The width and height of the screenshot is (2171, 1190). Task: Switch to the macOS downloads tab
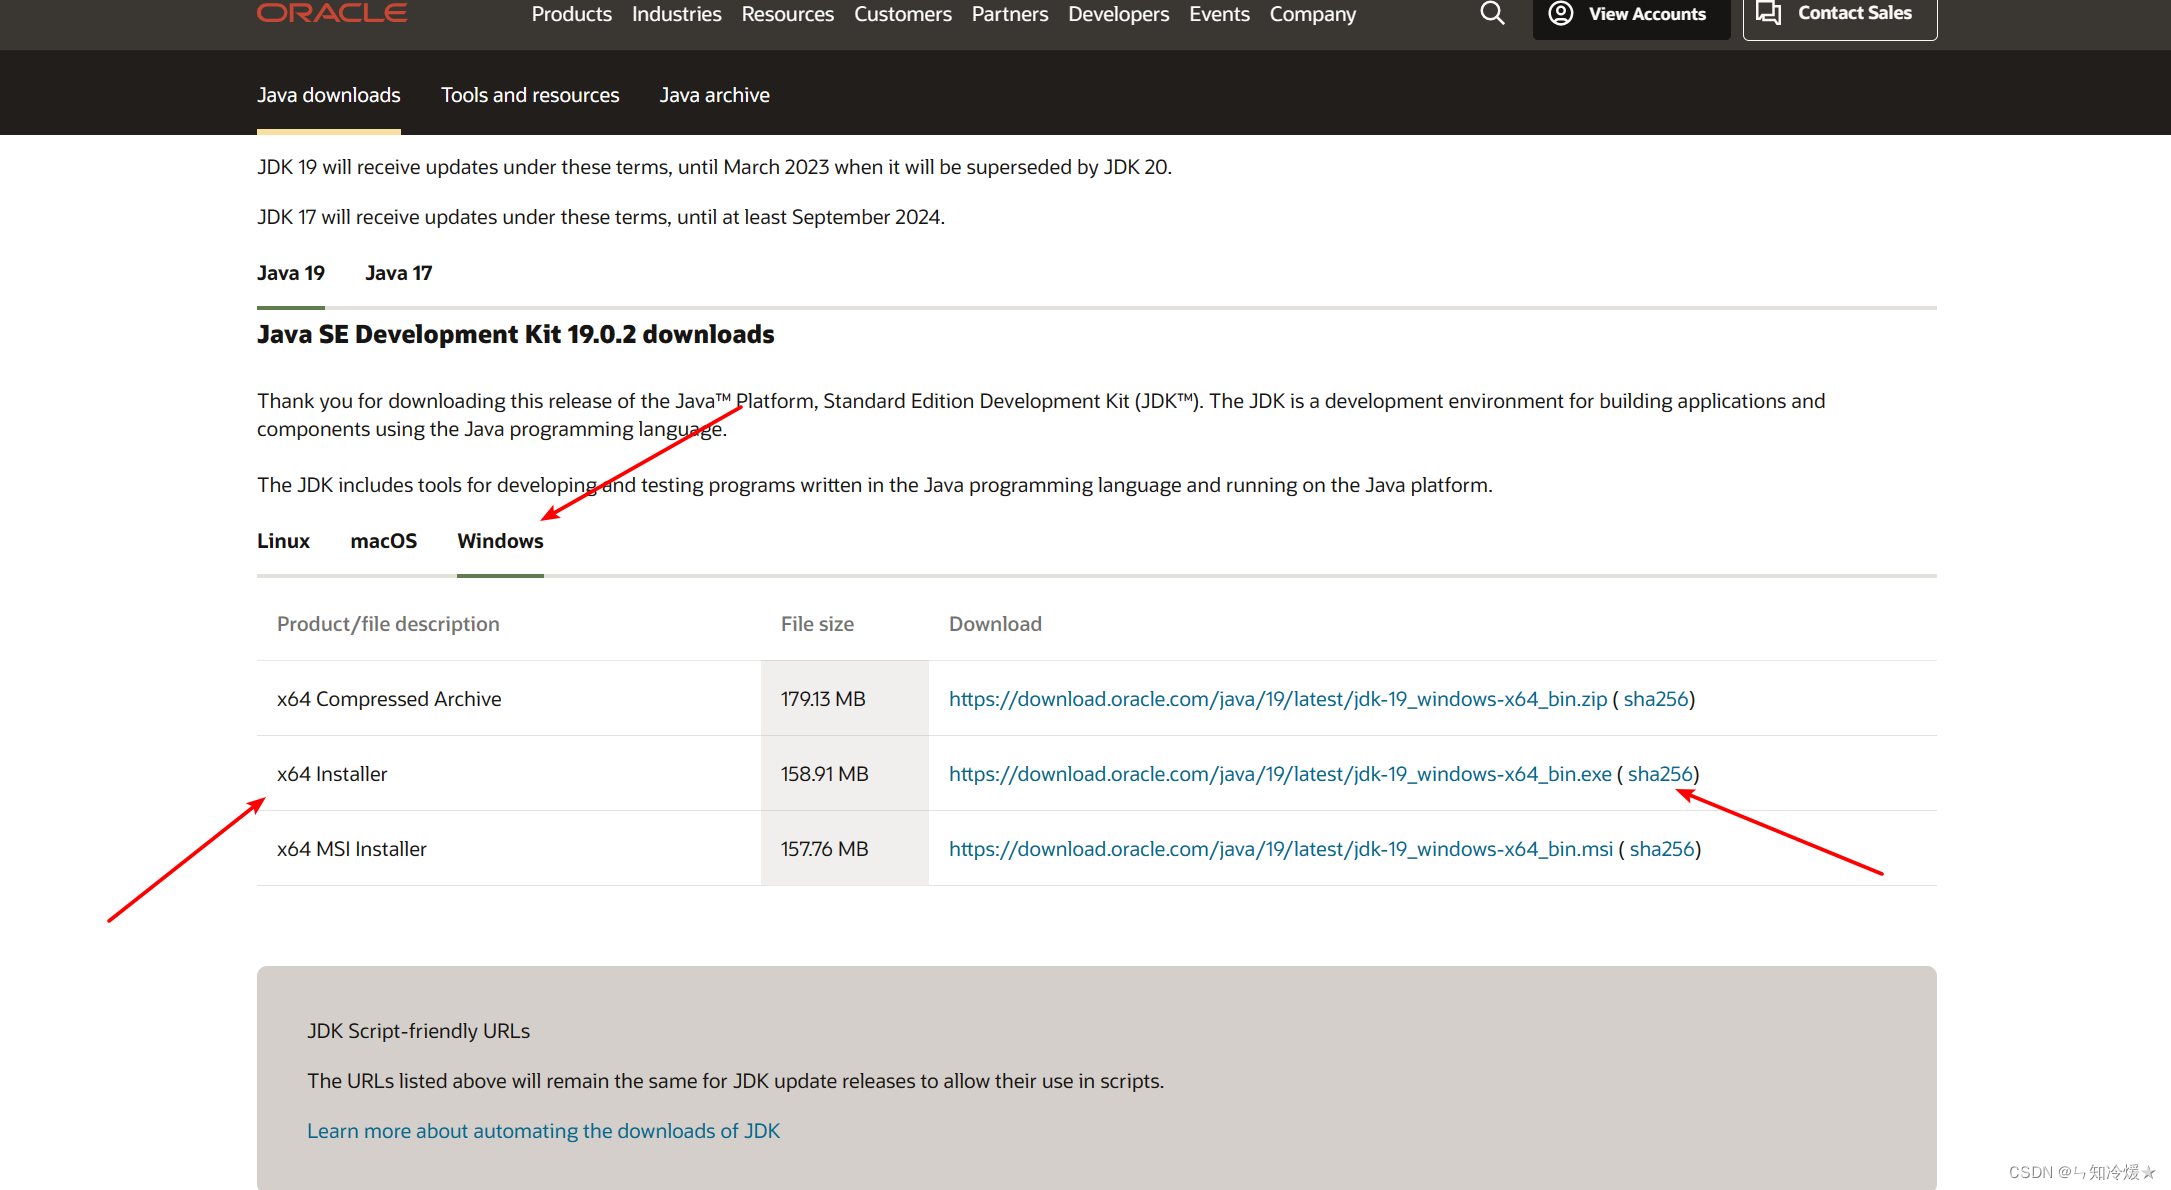[383, 541]
